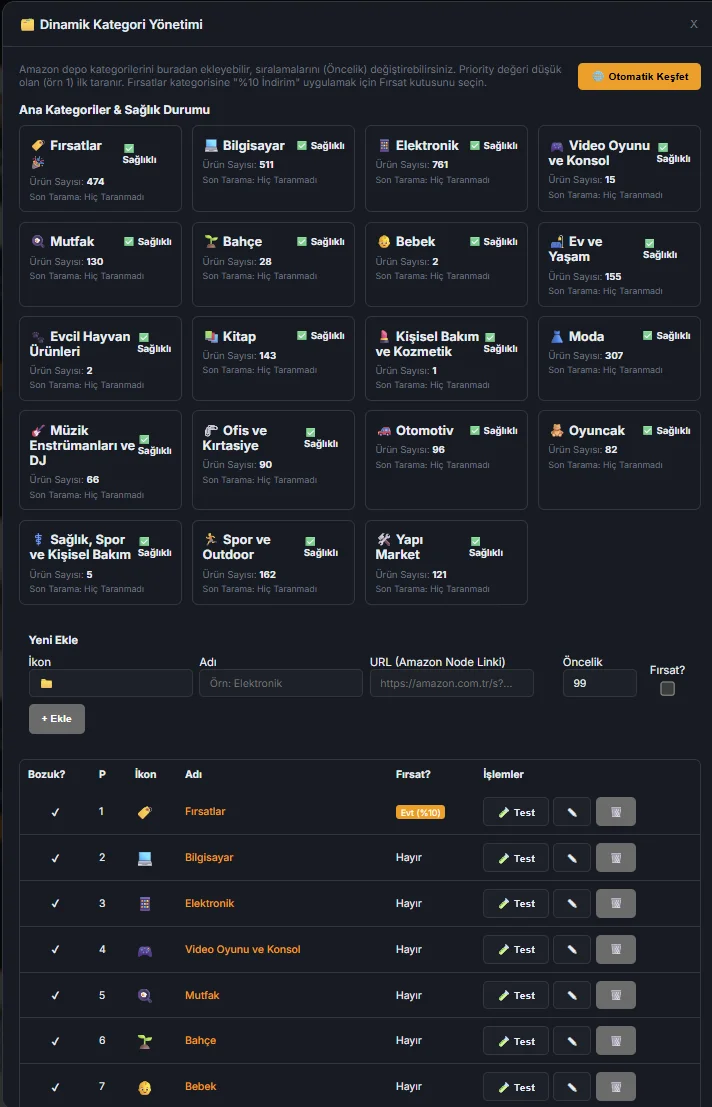This screenshot has width=712, height=1107.
Task: Click the edit pencil icon in Bilgisayar row
Action: [572, 858]
